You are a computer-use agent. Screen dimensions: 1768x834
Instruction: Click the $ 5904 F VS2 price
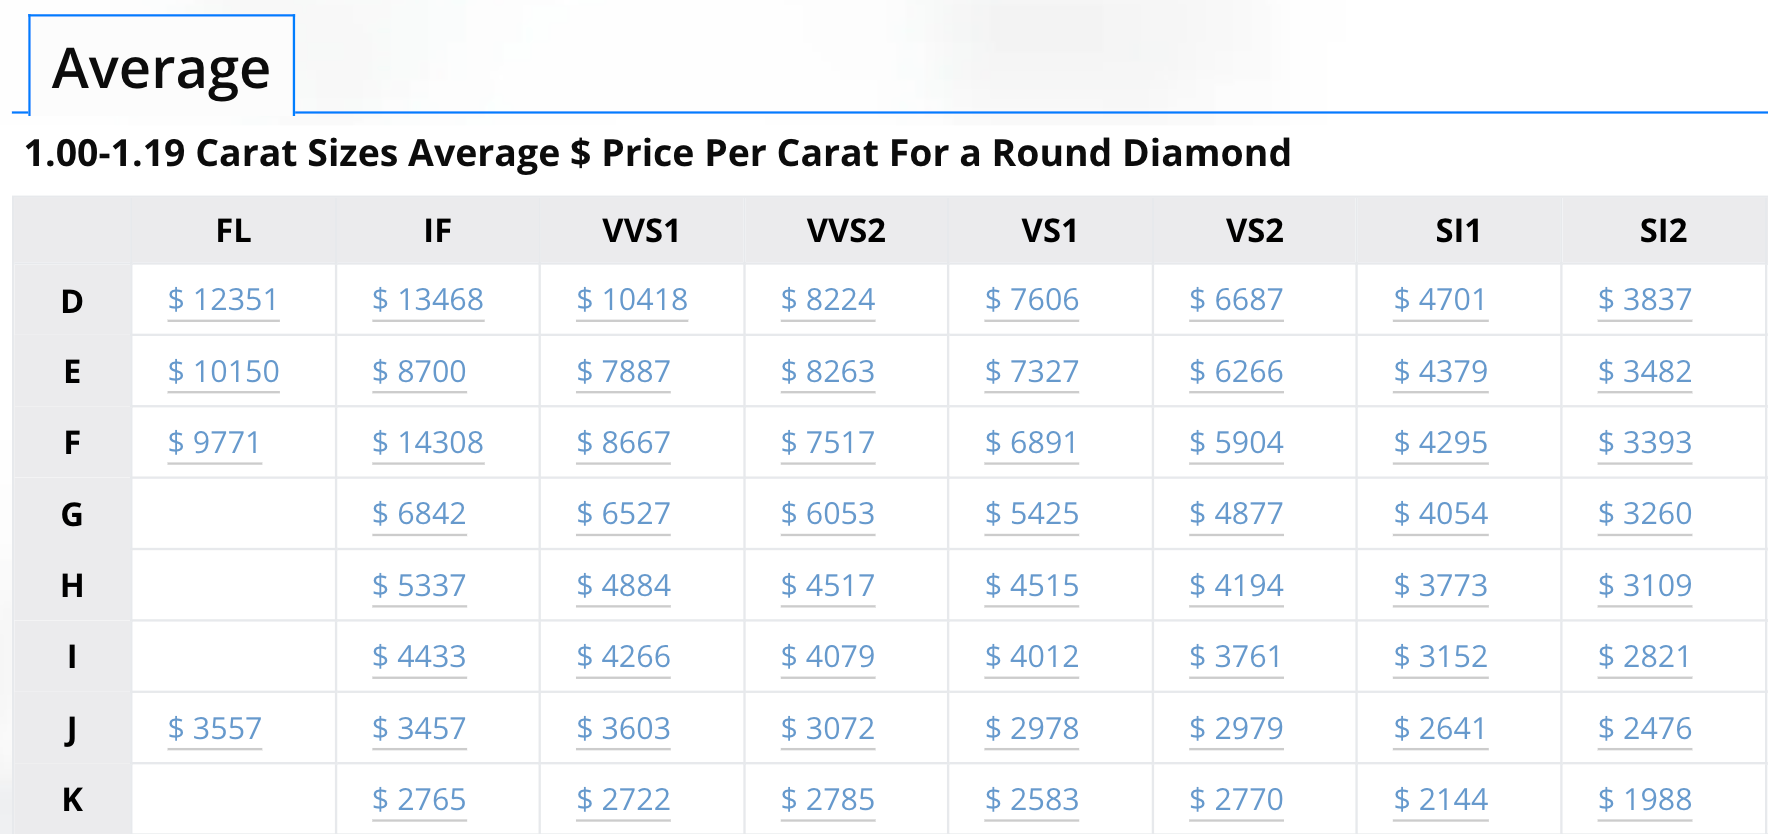[1236, 443]
